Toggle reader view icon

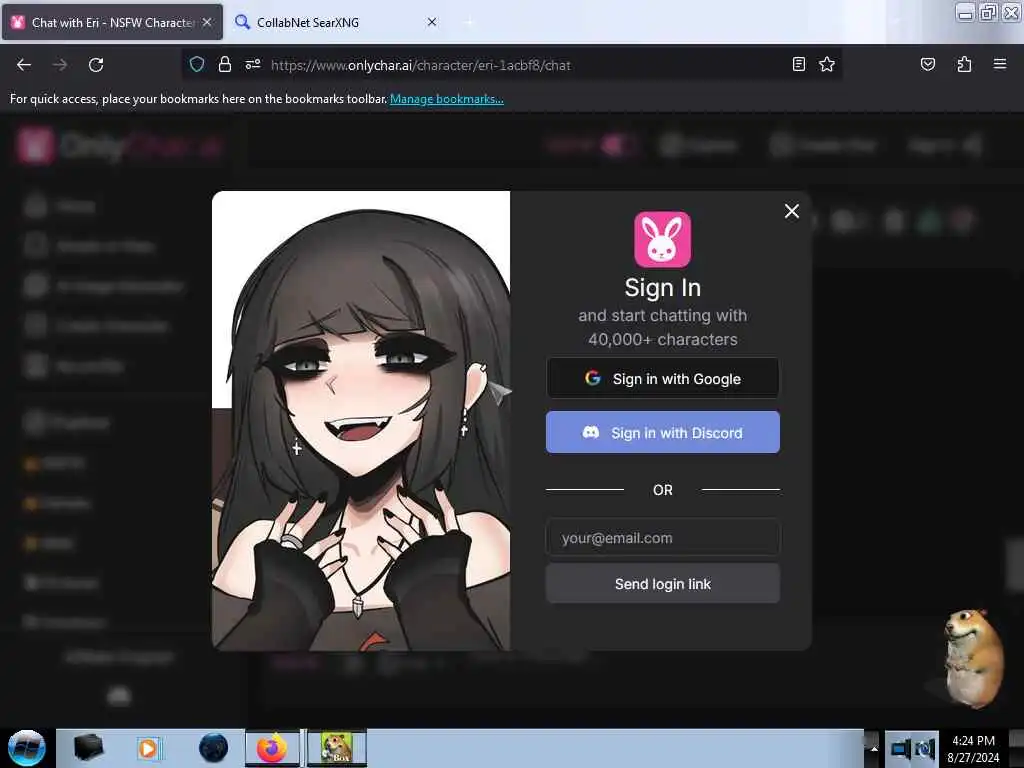tap(799, 65)
